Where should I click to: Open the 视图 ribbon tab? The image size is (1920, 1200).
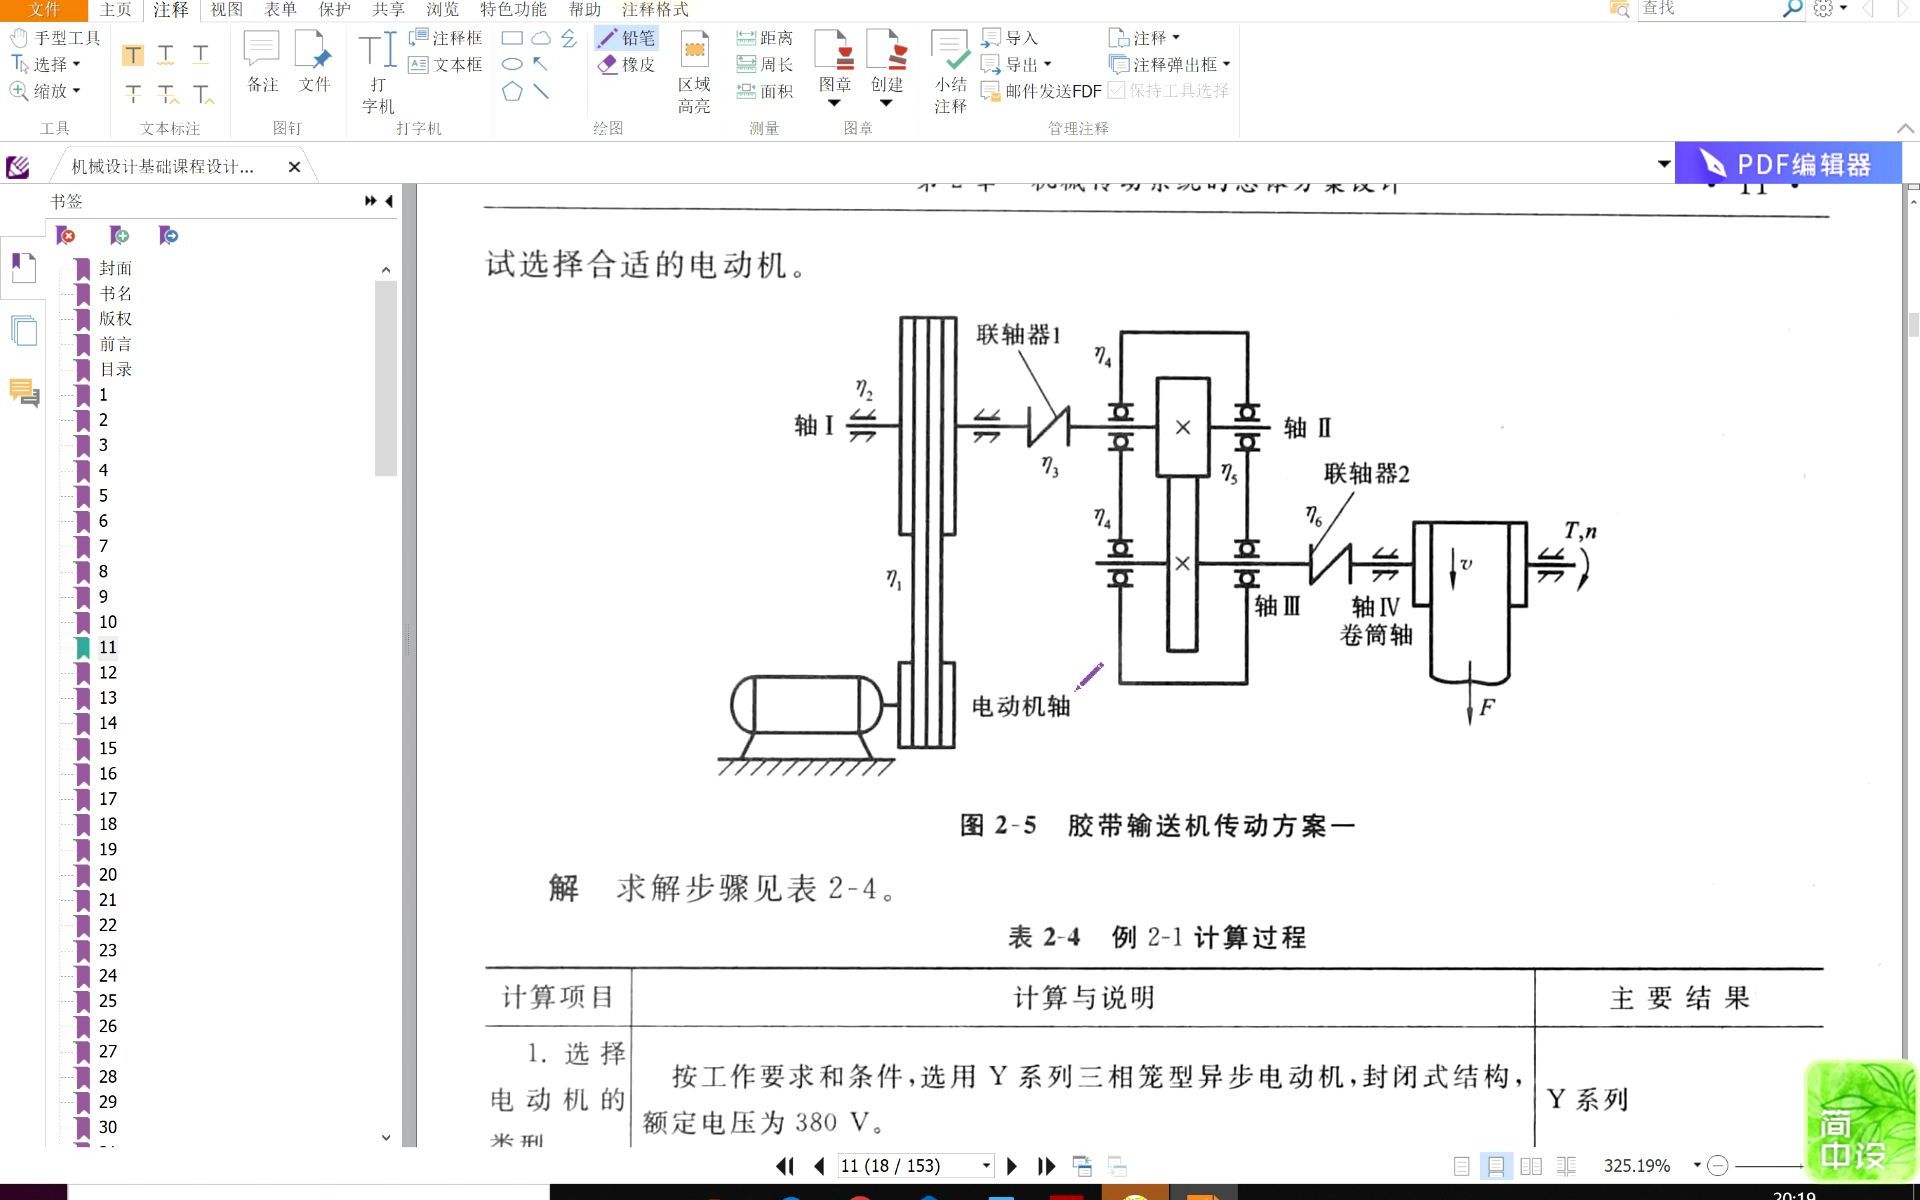click(226, 10)
